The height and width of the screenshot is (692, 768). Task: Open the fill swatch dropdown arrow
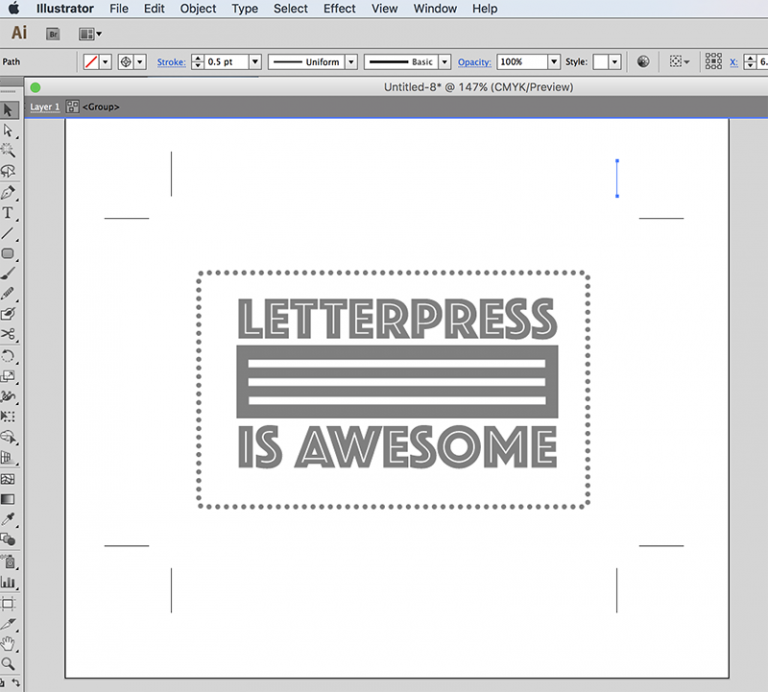click(x=105, y=62)
